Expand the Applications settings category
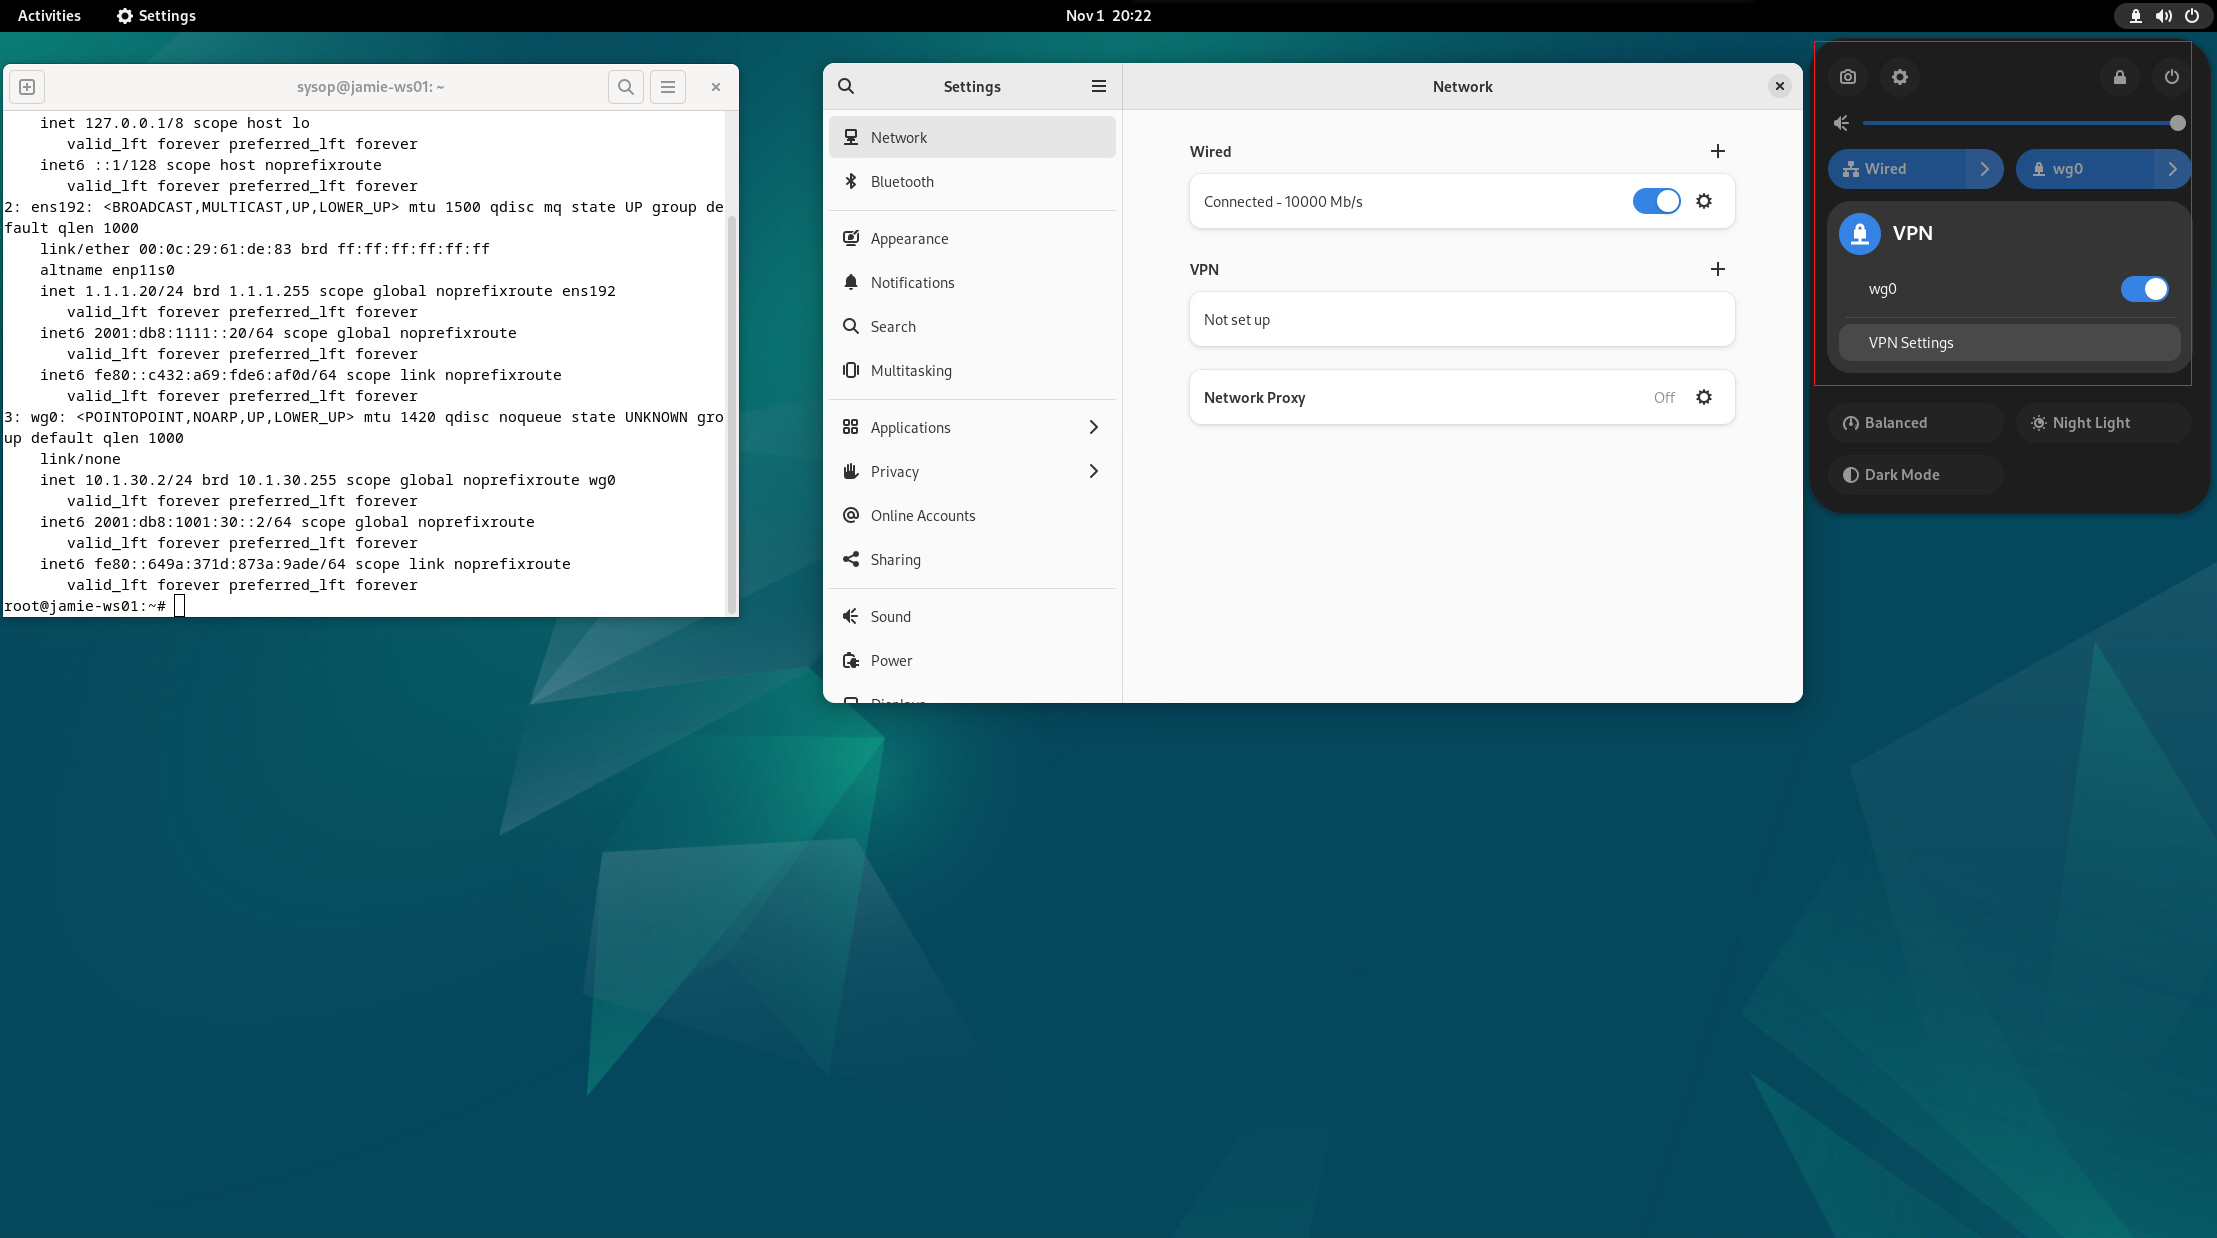 (x=972, y=427)
